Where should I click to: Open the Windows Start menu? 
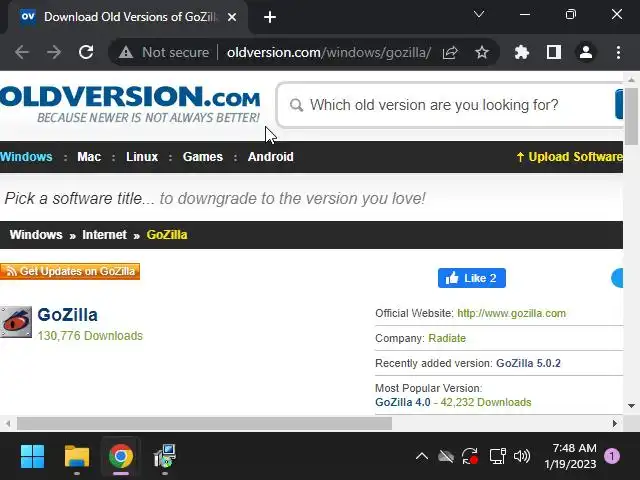32,456
